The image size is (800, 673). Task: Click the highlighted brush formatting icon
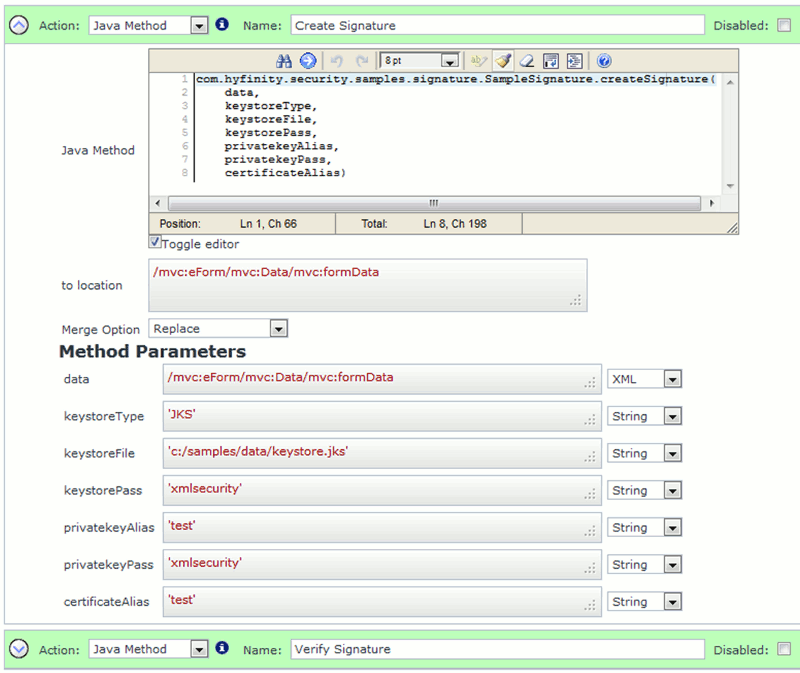click(x=503, y=60)
